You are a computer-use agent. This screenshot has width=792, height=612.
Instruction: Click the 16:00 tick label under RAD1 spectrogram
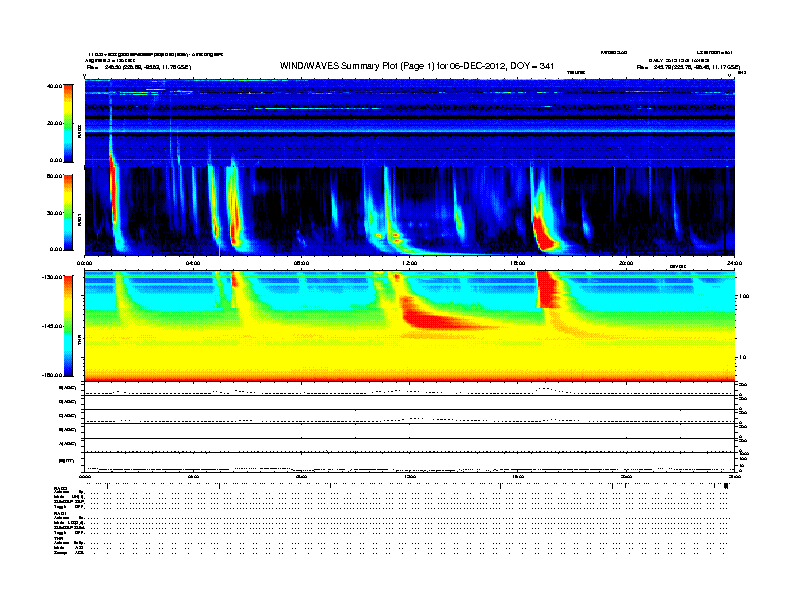(x=518, y=263)
